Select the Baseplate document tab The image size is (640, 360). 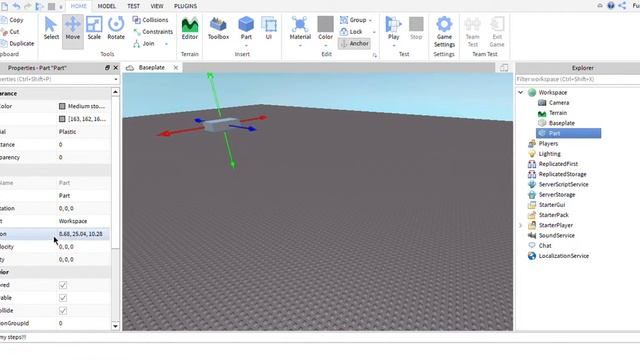point(151,67)
